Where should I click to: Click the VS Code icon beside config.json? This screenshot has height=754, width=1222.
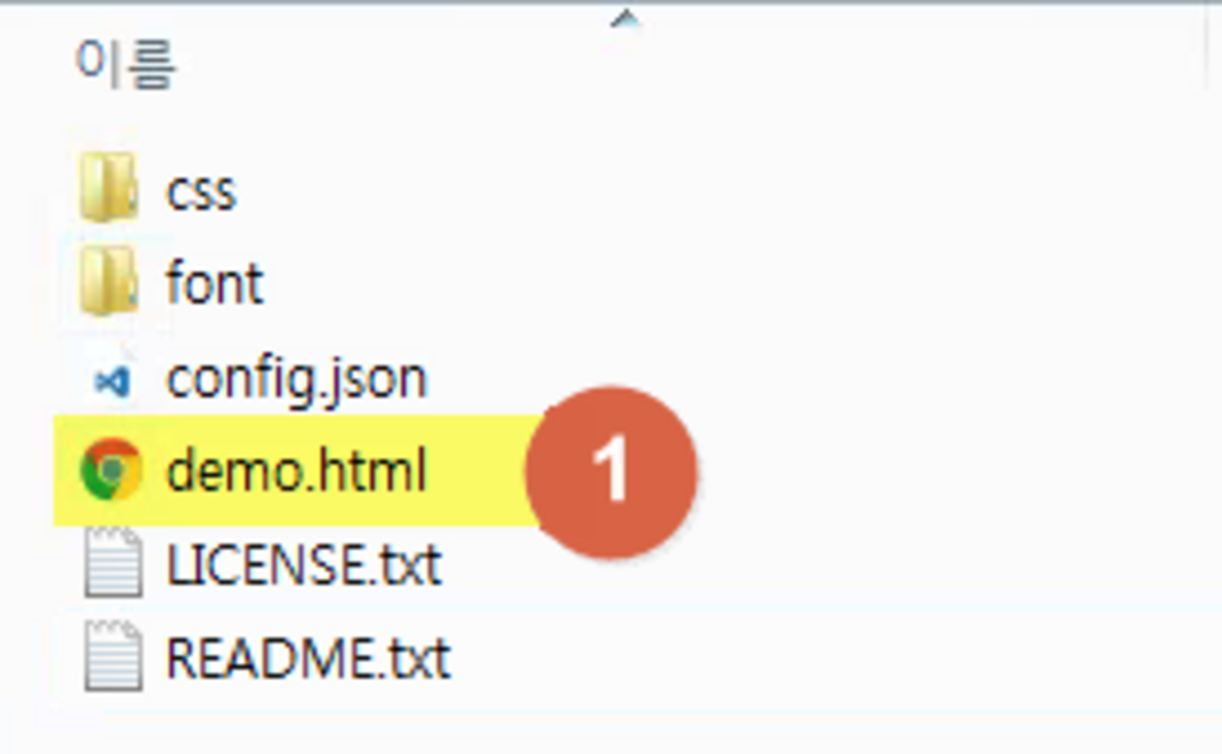pos(111,380)
